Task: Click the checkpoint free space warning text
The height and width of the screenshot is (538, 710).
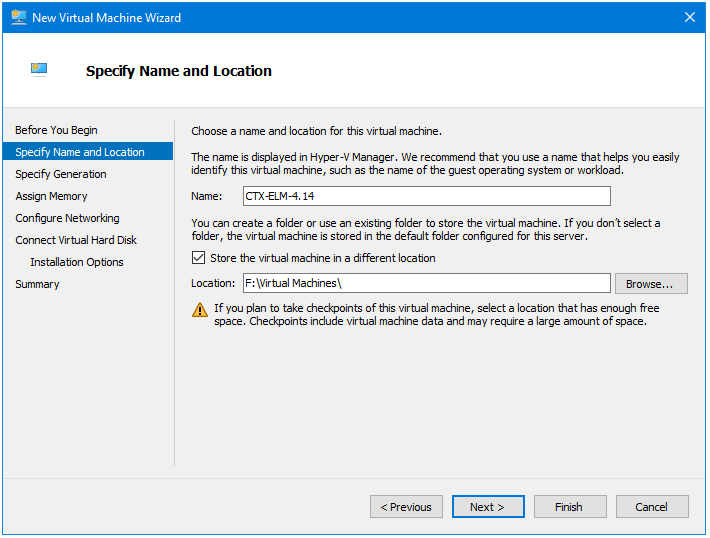Action: point(437,315)
